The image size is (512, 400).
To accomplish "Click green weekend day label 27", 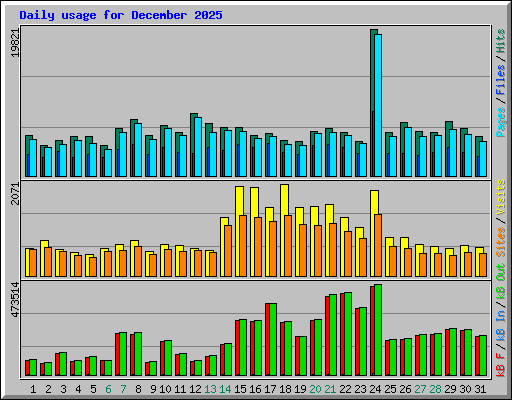I will pos(420,389).
